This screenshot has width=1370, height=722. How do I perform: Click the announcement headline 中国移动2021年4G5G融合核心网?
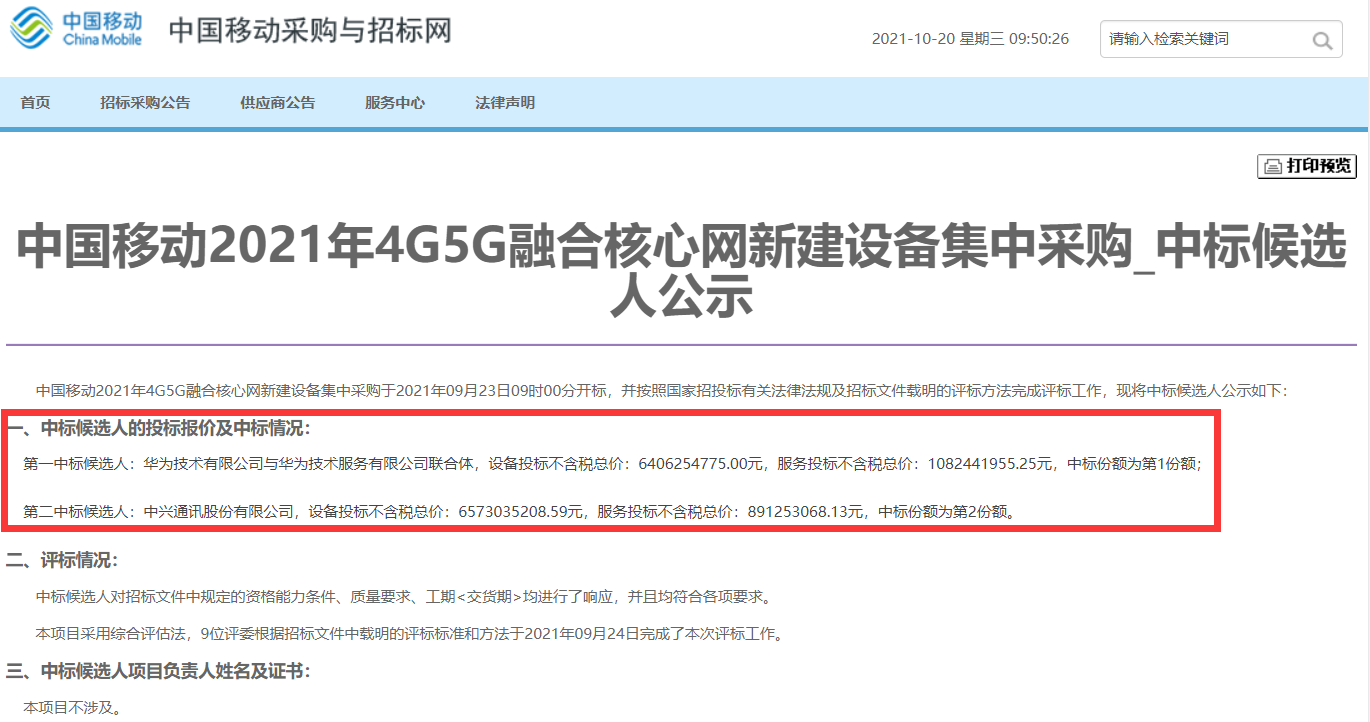coord(682,272)
